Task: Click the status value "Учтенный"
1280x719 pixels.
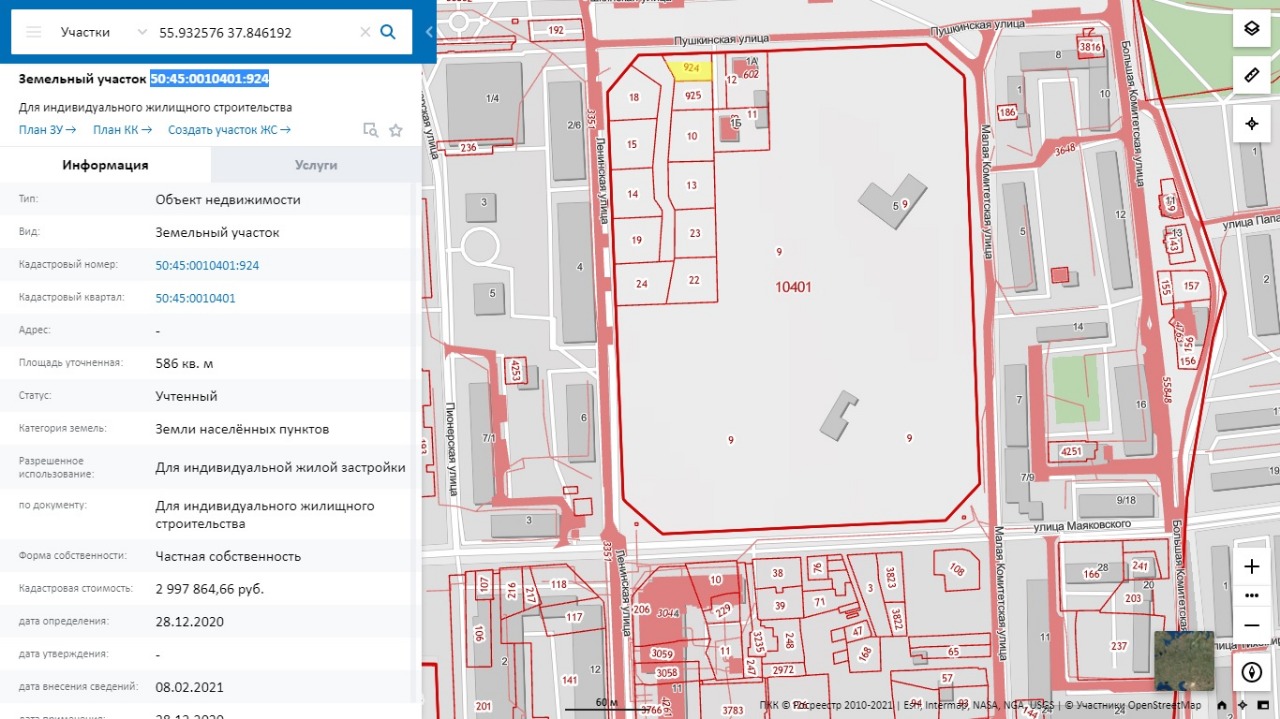Action: pos(186,396)
